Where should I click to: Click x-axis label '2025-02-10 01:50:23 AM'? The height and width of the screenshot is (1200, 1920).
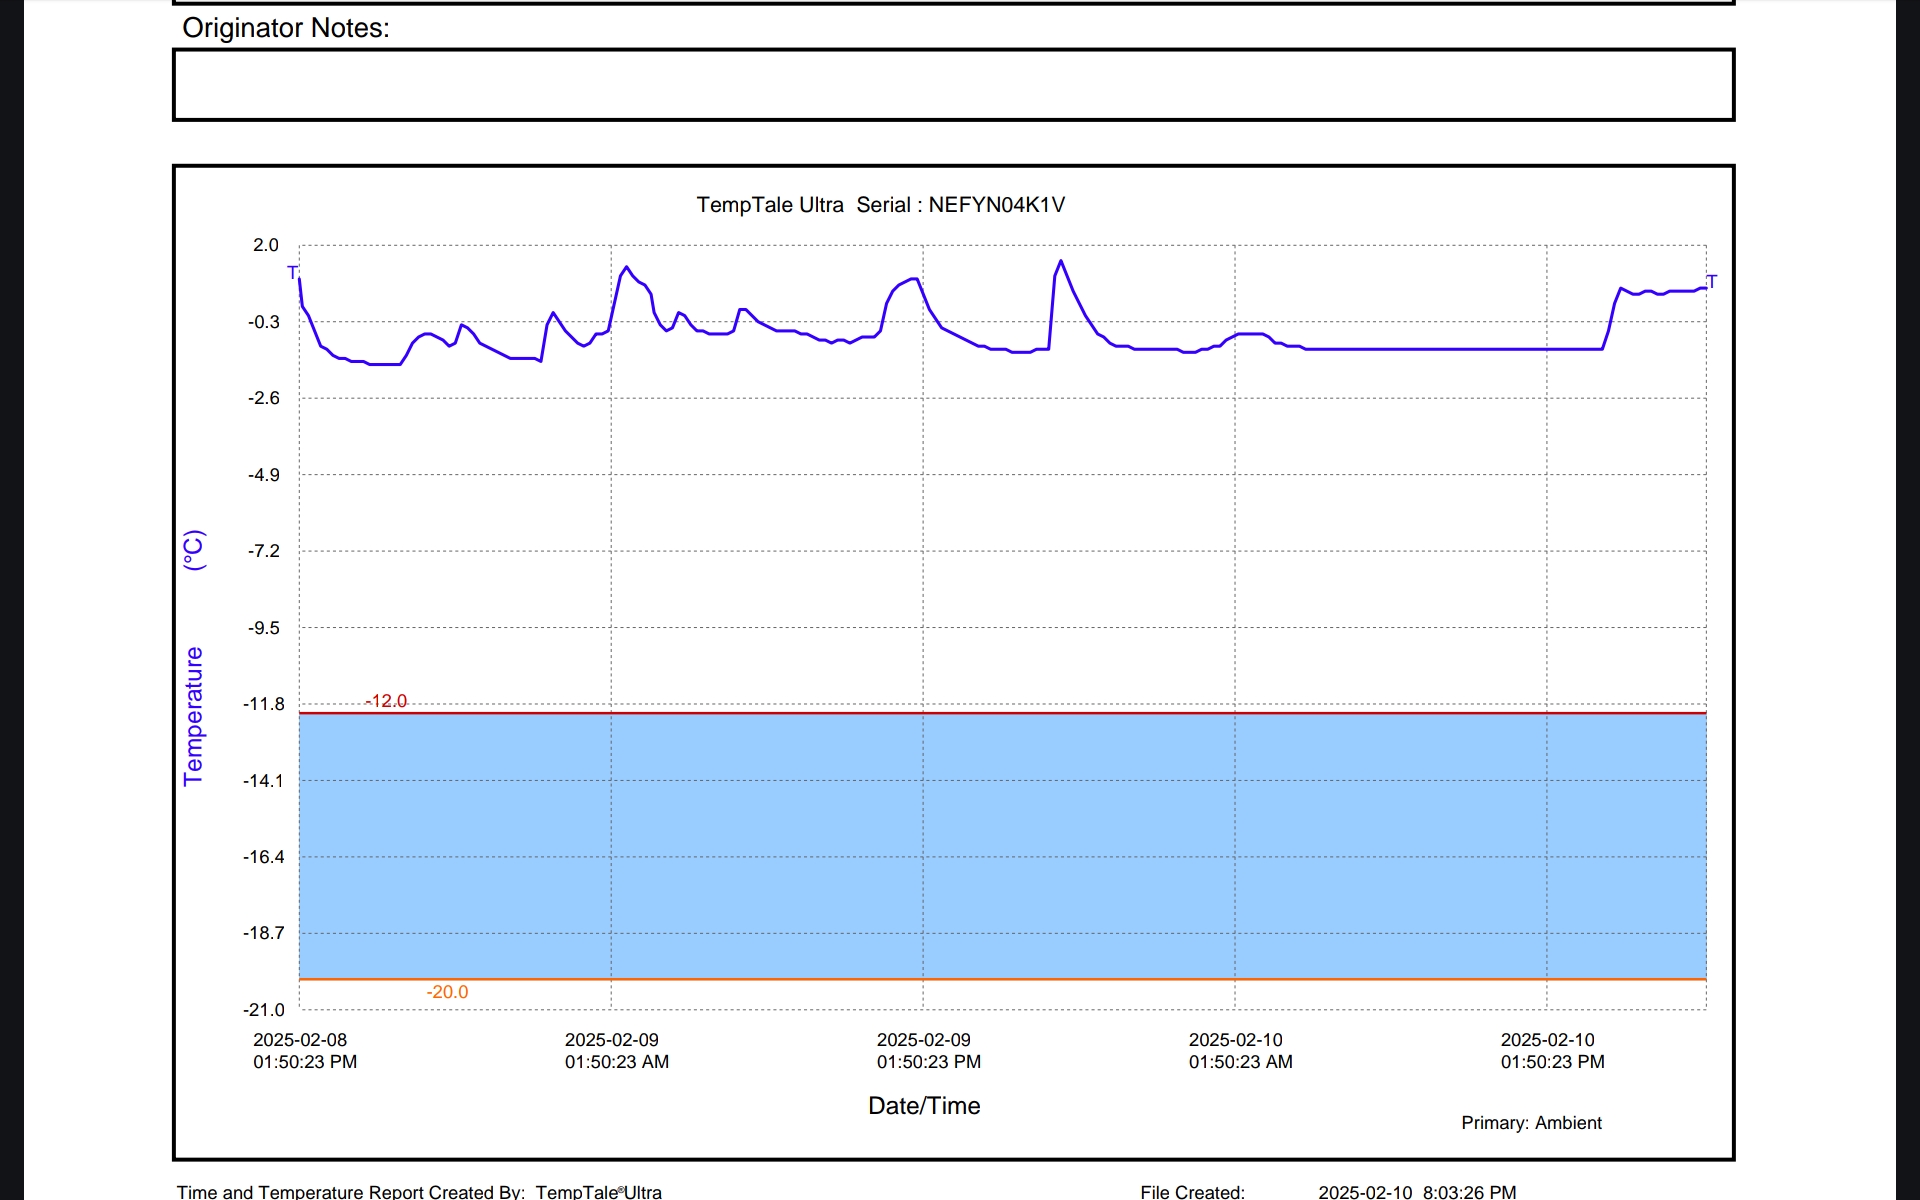click(x=1241, y=1051)
